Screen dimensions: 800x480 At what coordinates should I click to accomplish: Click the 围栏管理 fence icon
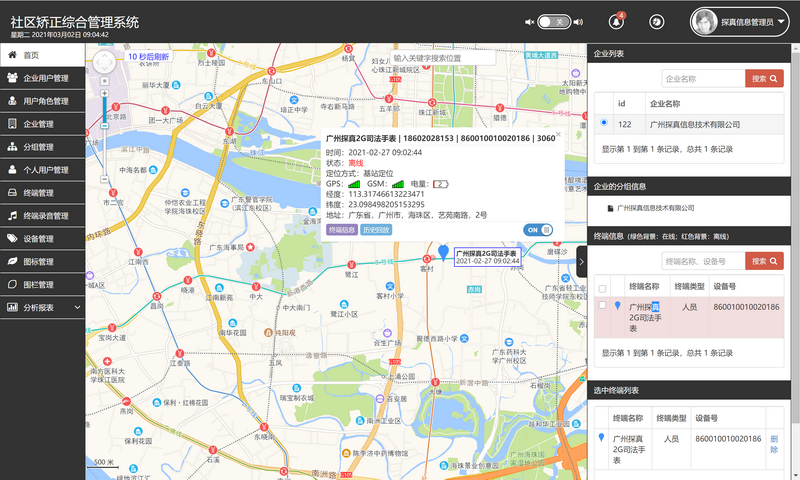[x=12, y=284]
